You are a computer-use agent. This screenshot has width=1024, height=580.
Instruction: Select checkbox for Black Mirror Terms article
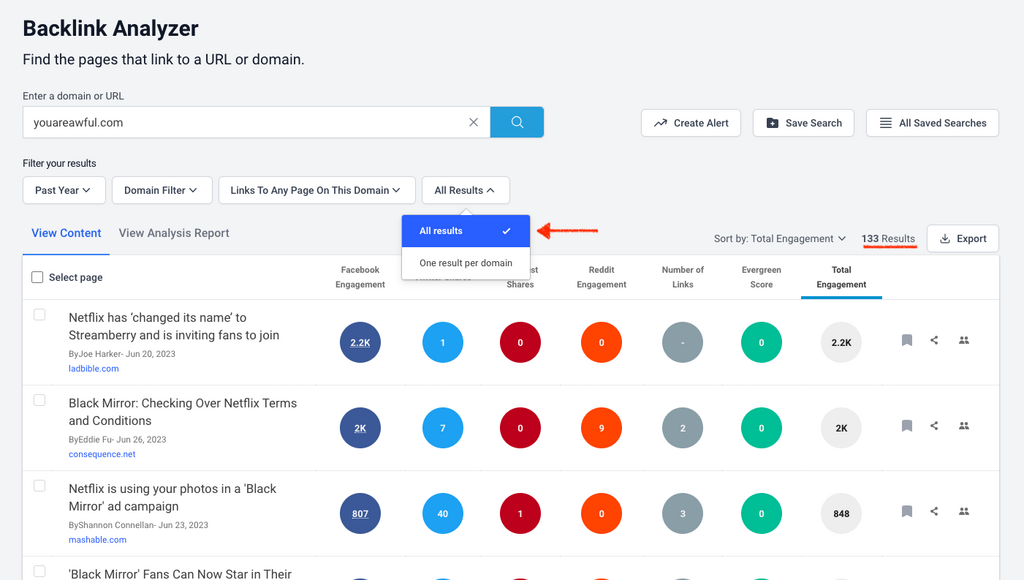(40, 400)
